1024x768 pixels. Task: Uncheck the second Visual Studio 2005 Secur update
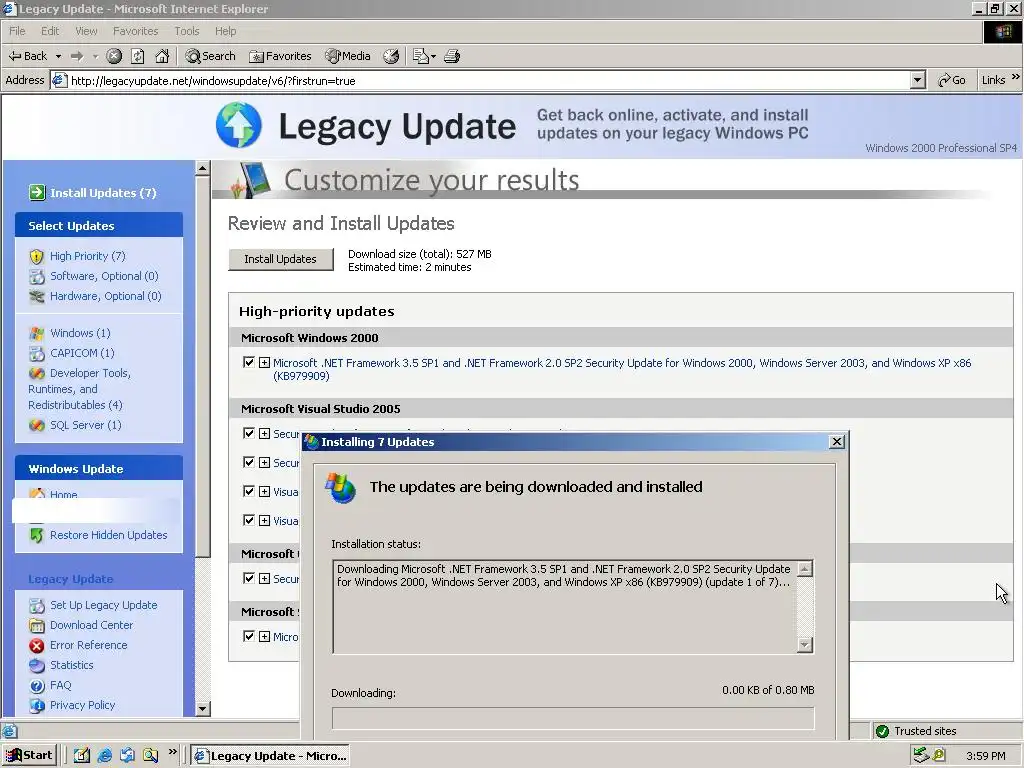[248, 462]
